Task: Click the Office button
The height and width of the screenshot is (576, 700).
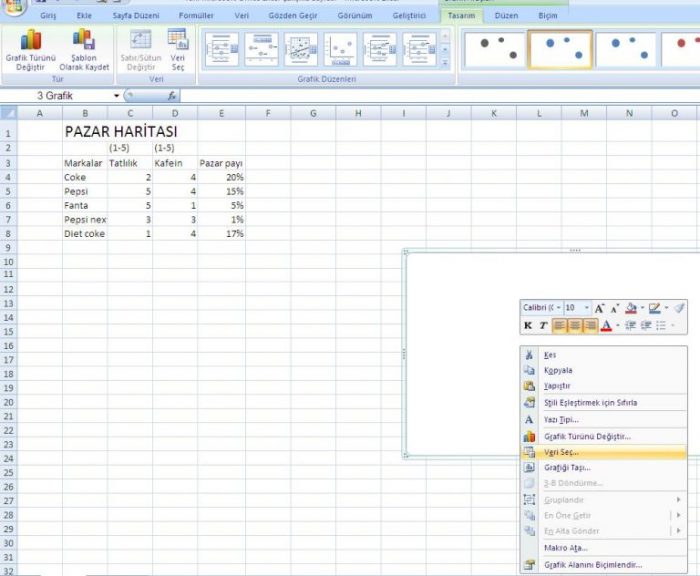Action: pos(13,5)
